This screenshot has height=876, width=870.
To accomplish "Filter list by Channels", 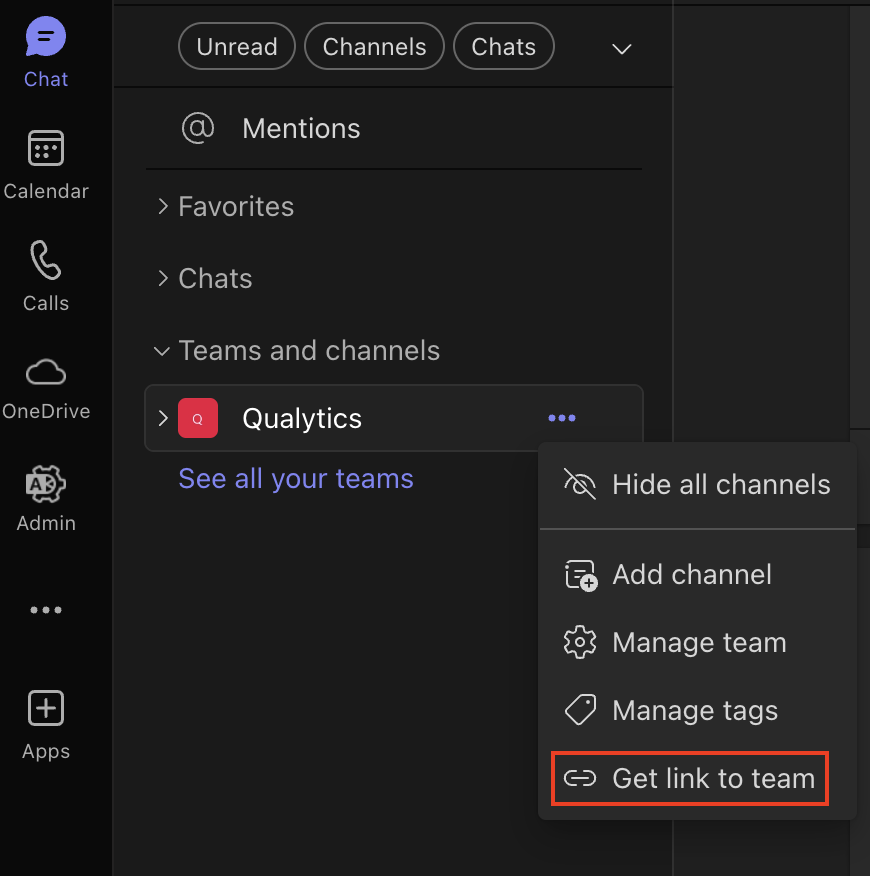I will tap(374, 46).
